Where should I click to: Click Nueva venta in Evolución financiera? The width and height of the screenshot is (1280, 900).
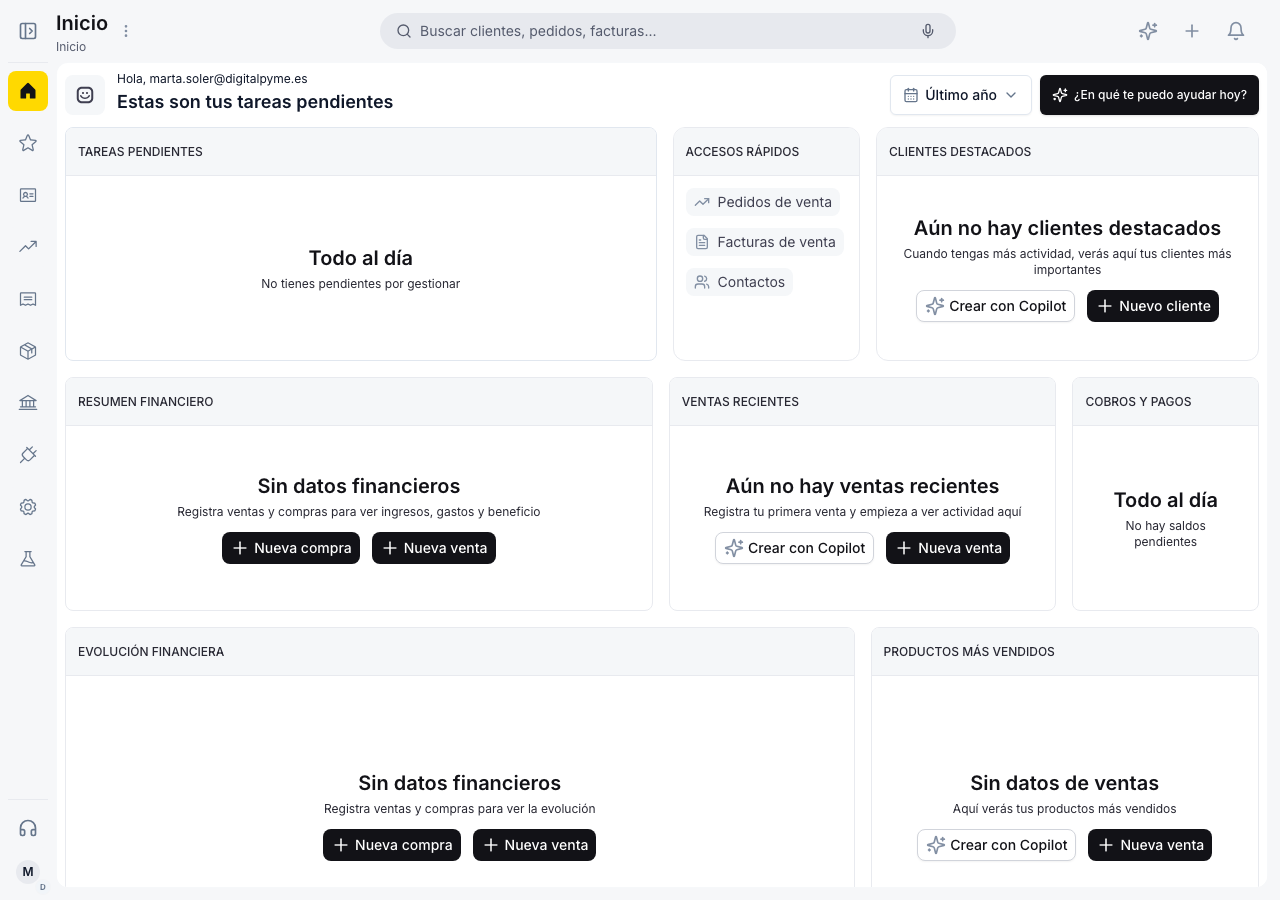pyautogui.click(x=534, y=845)
